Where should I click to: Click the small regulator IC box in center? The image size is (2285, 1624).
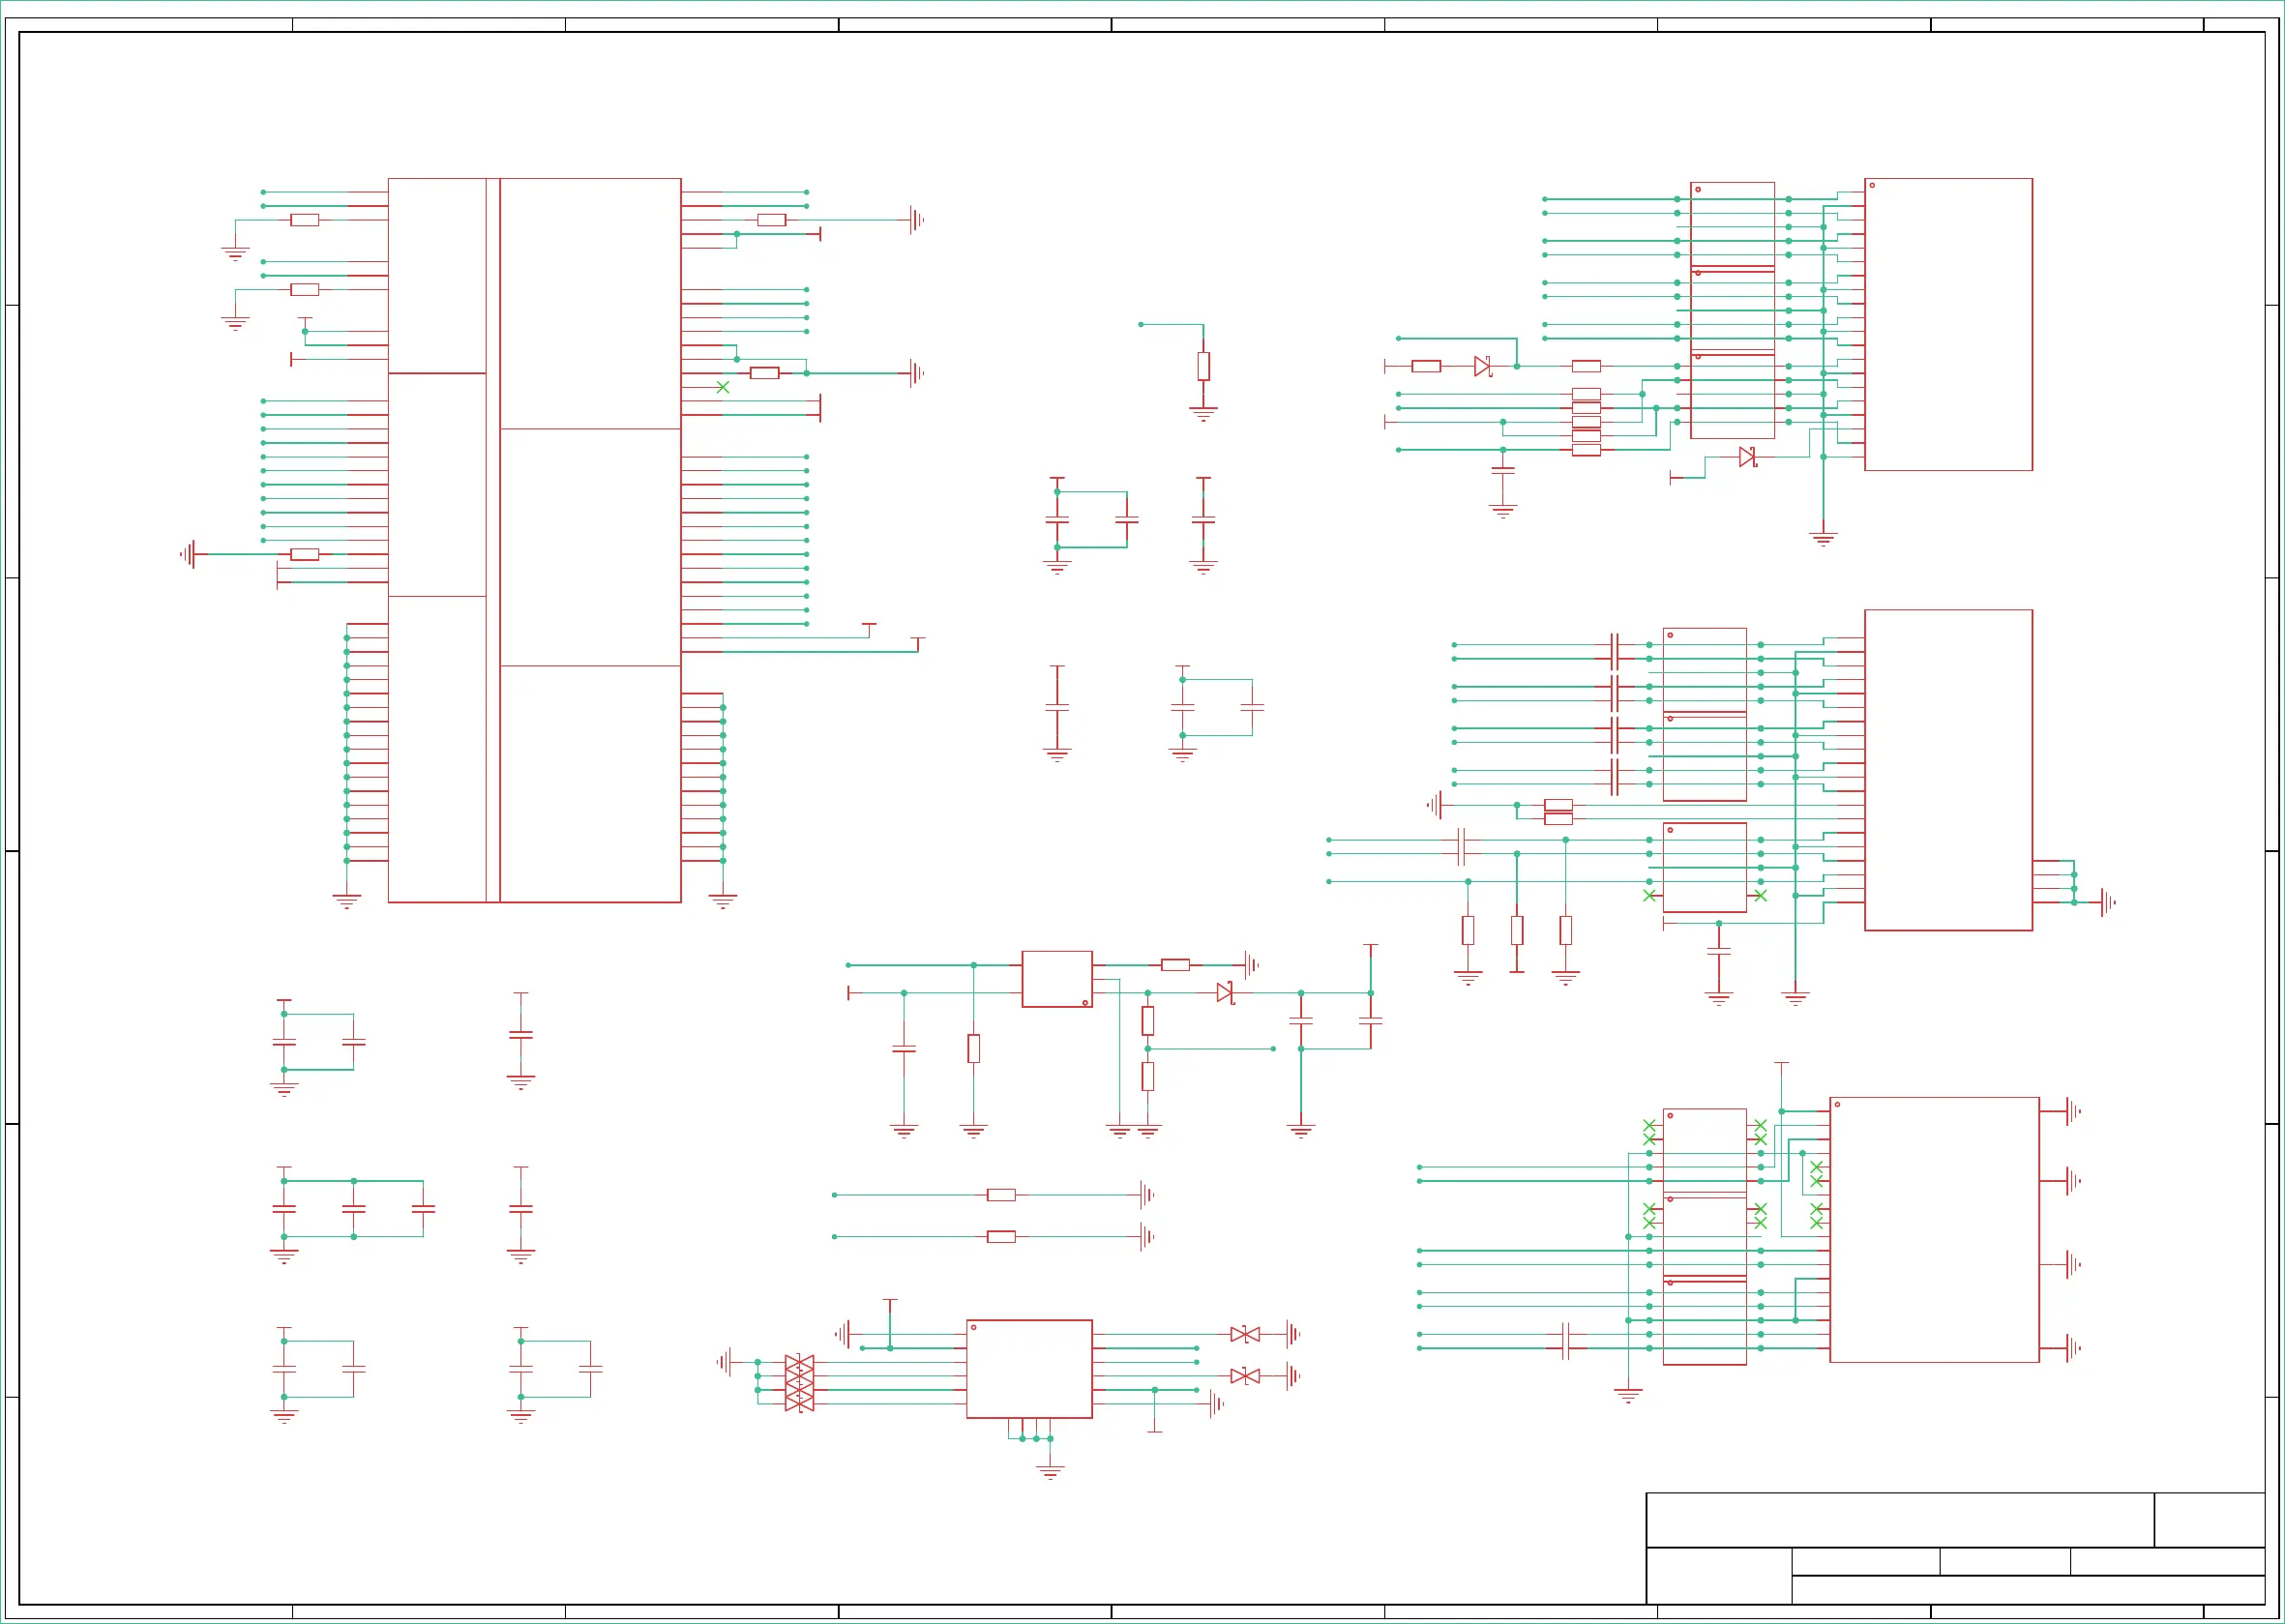[1056, 978]
